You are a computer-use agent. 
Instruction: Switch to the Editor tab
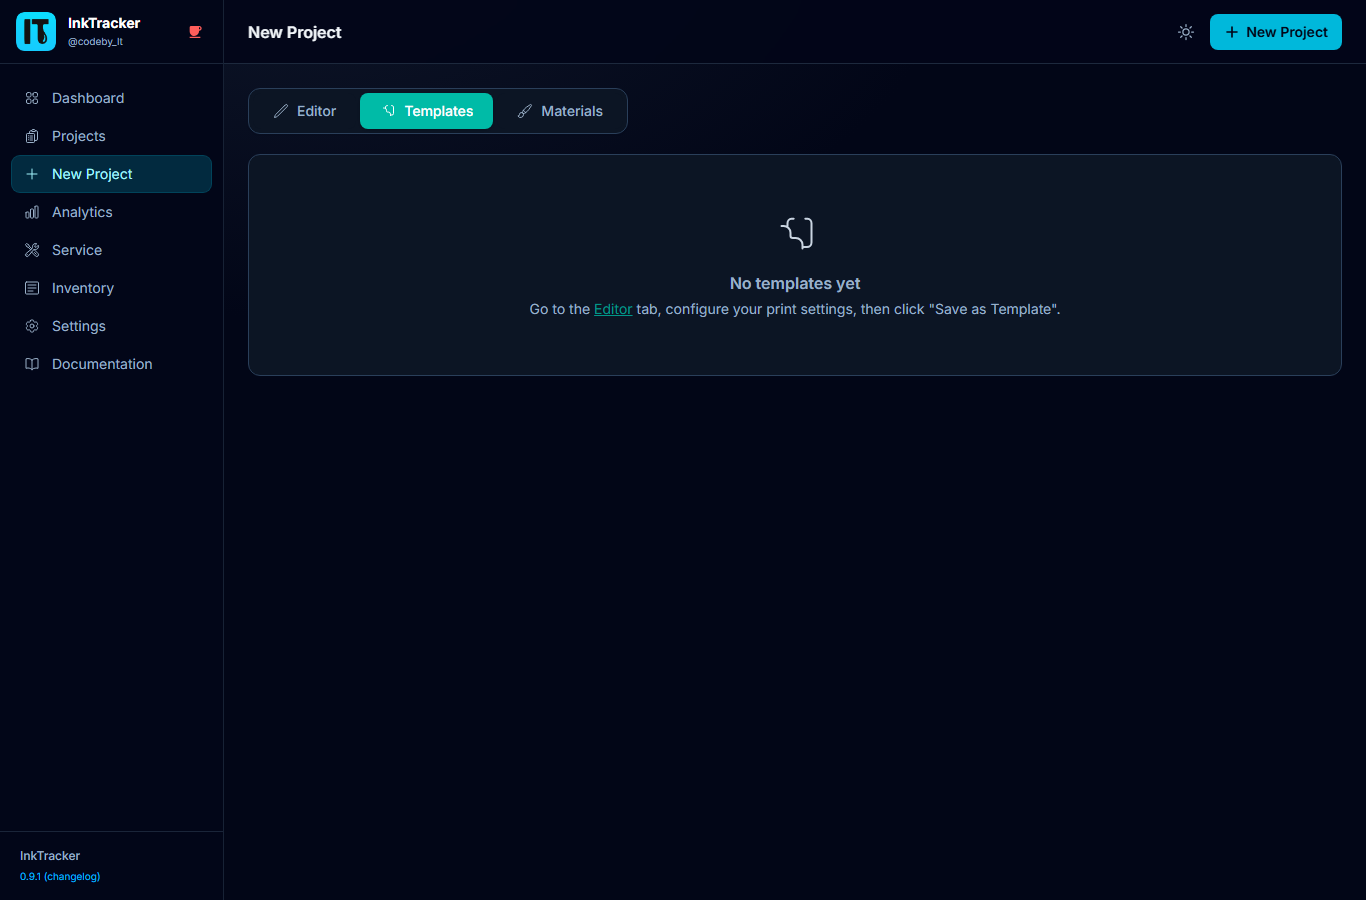coord(305,111)
